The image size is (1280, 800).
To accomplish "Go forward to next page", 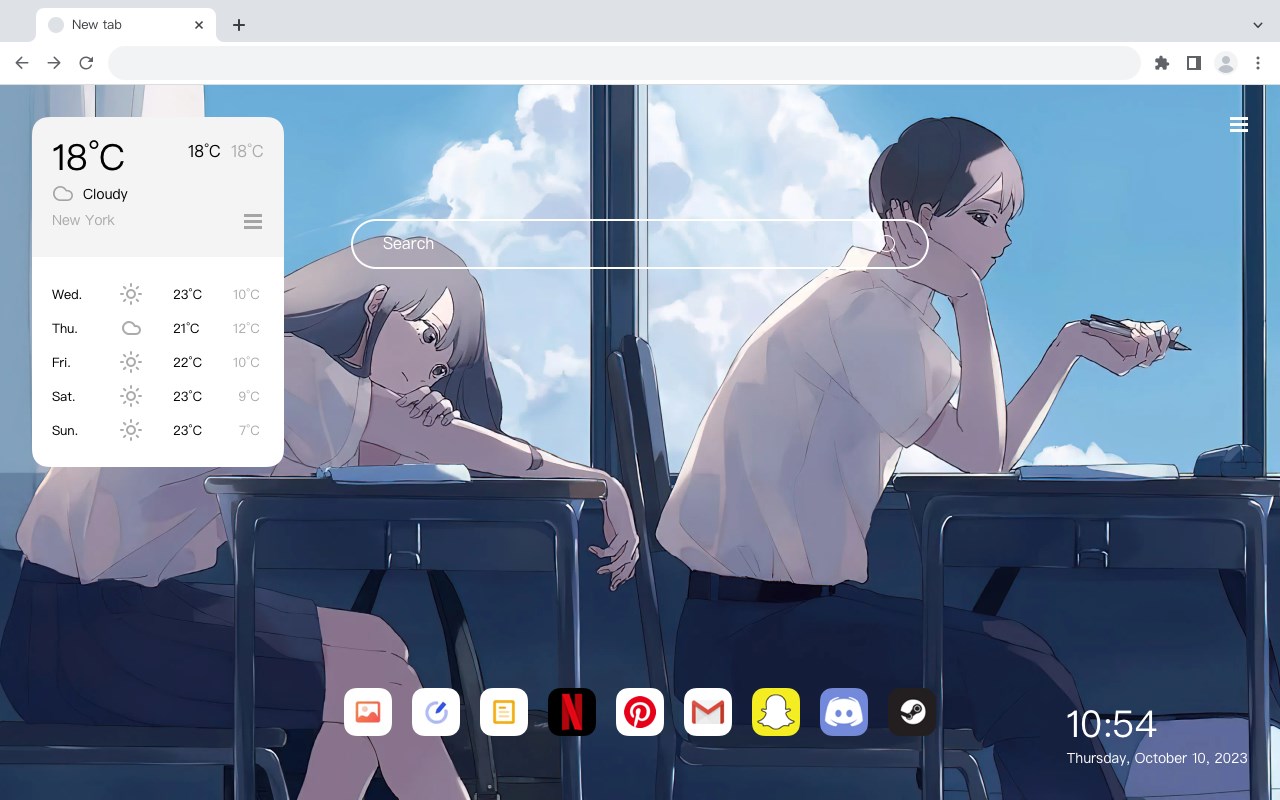I will (54, 63).
